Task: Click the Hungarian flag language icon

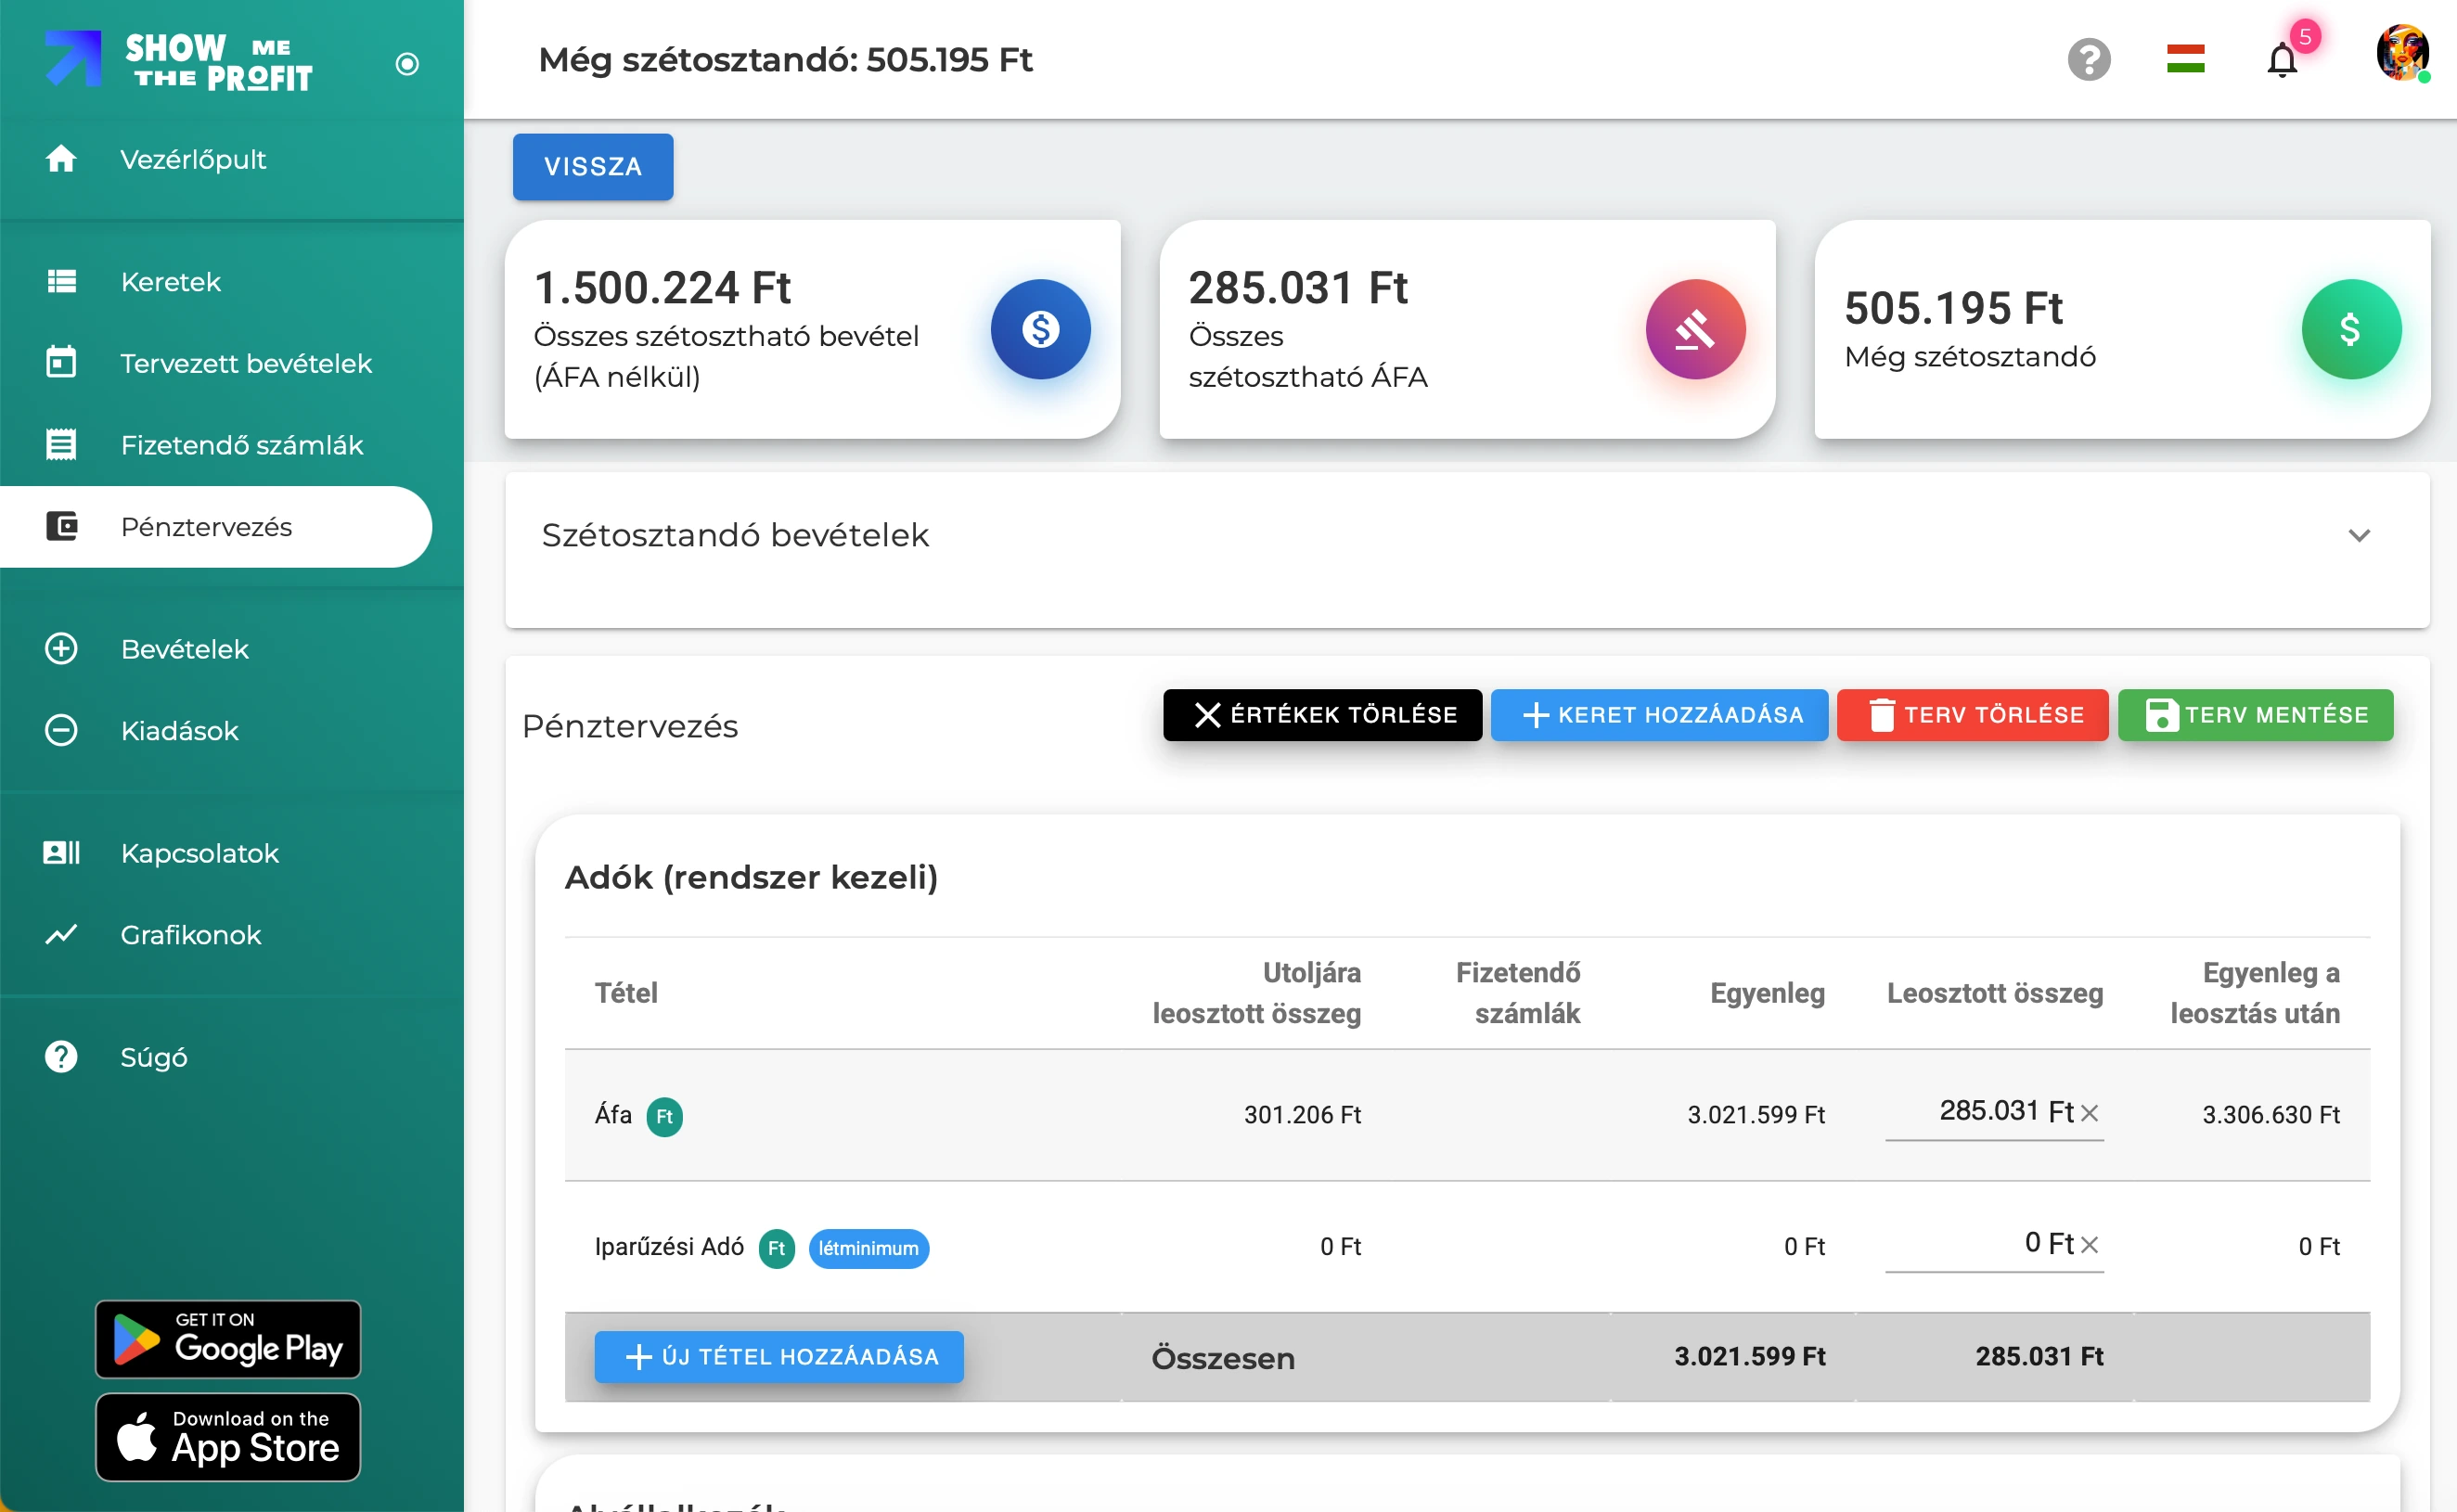Action: pyautogui.click(x=2185, y=59)
